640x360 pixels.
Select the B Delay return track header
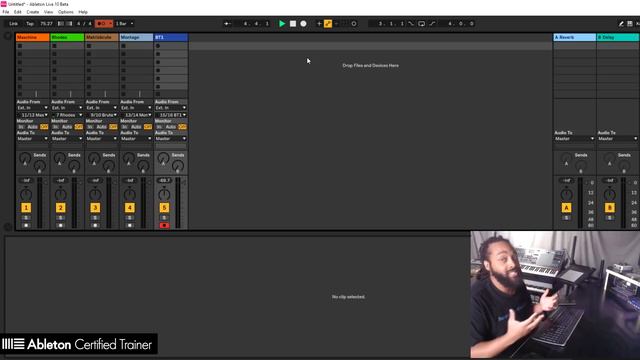(x=618, y=37)
